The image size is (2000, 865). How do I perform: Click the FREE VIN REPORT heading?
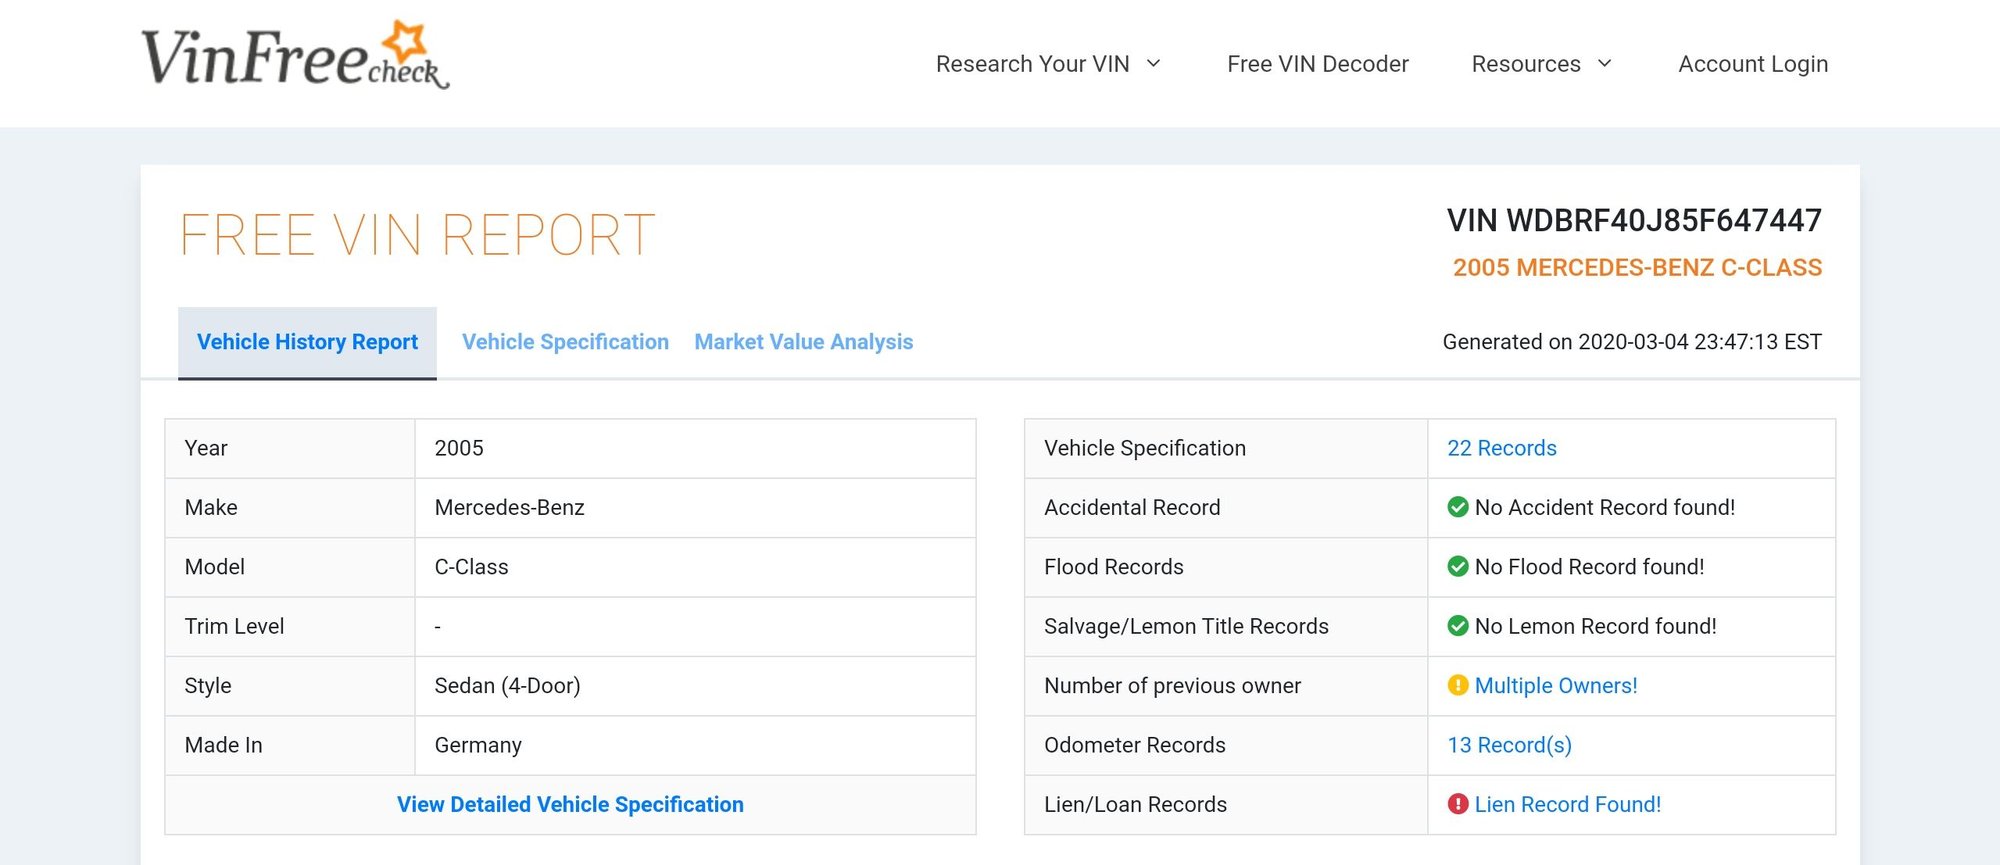[x=417, y=236]
